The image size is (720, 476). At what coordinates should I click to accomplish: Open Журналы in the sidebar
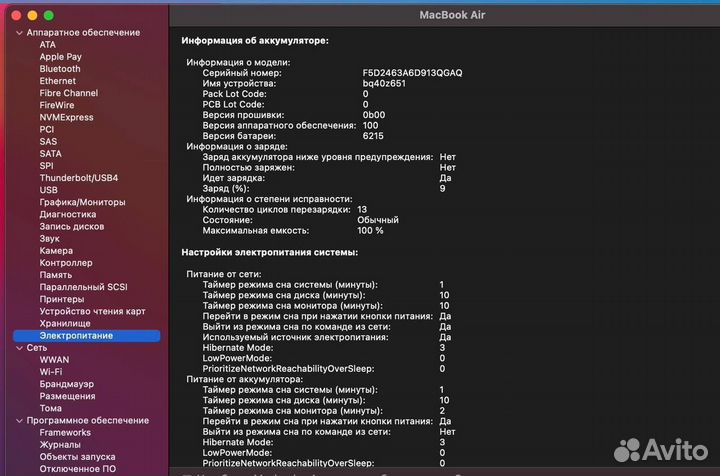(60, 445)
